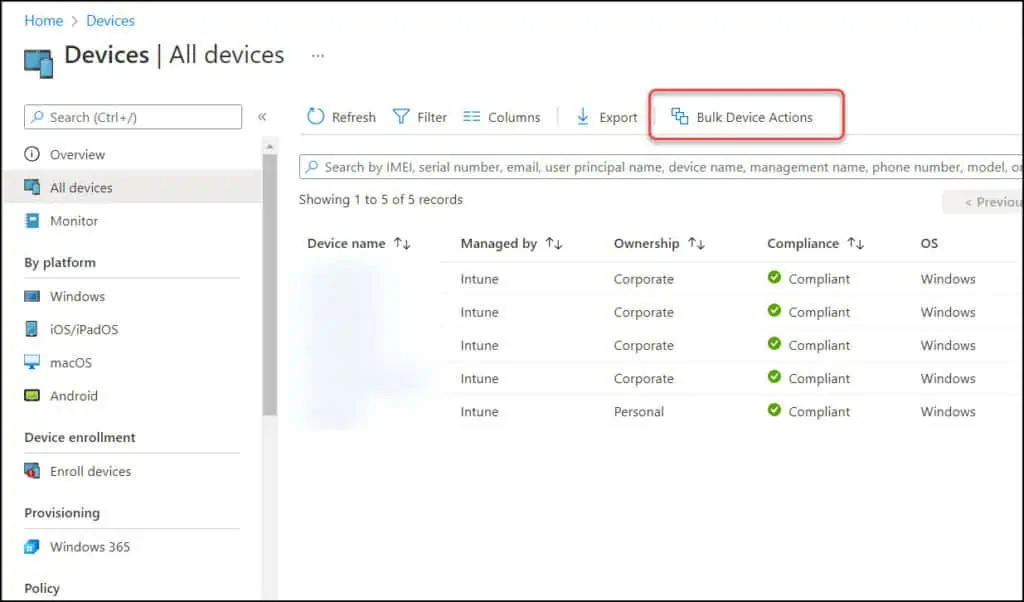Screen dimensions: 1024x602
Task: Sort by Compliance column arrows
Action: (856, 244)
